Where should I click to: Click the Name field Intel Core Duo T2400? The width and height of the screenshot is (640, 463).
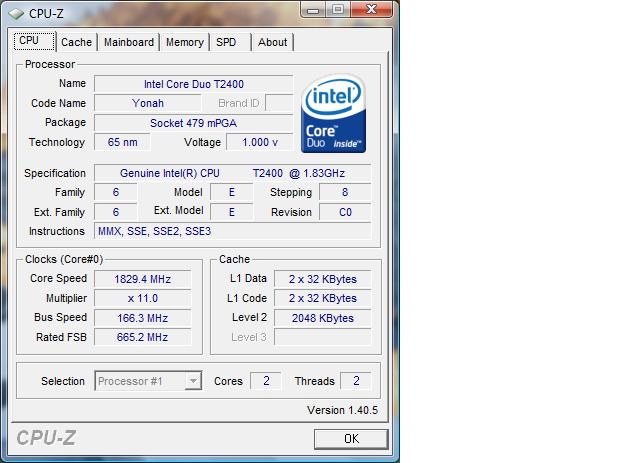193,84
